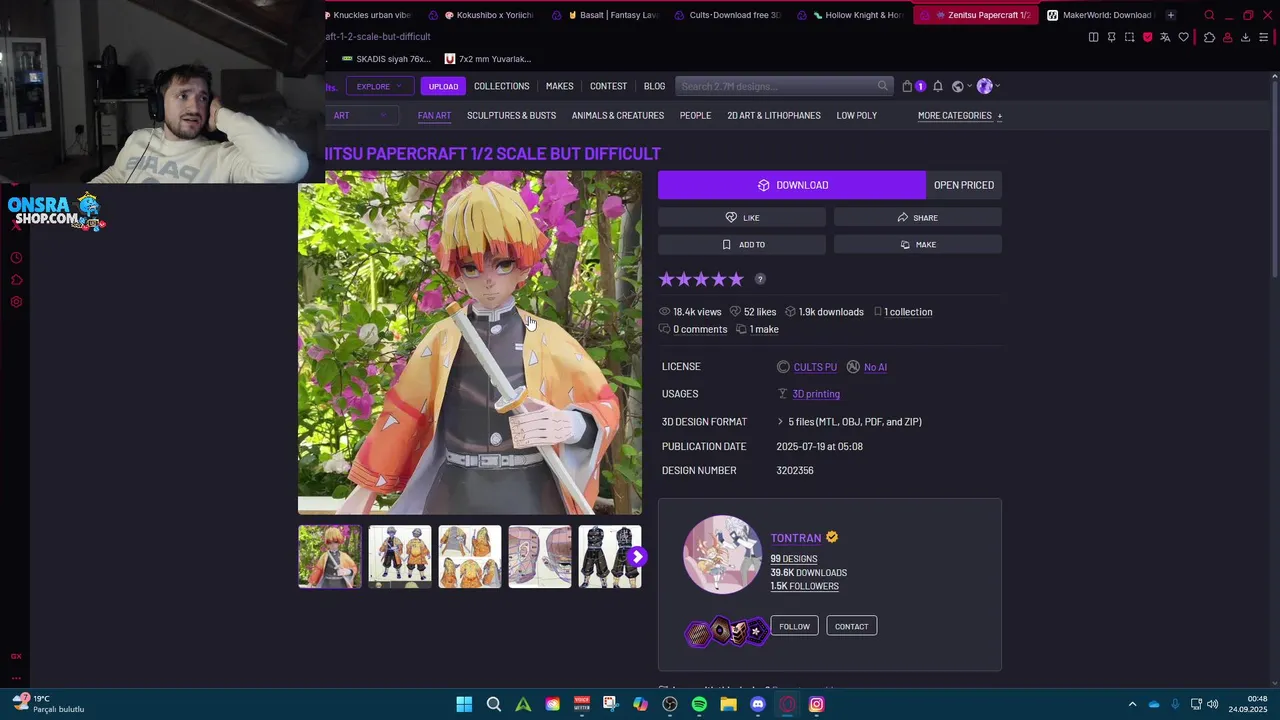The height and width of the screenshot is (720, 1280).
Task: Click the purple DOWNLOAD button
Action: (x=792, y=185)
